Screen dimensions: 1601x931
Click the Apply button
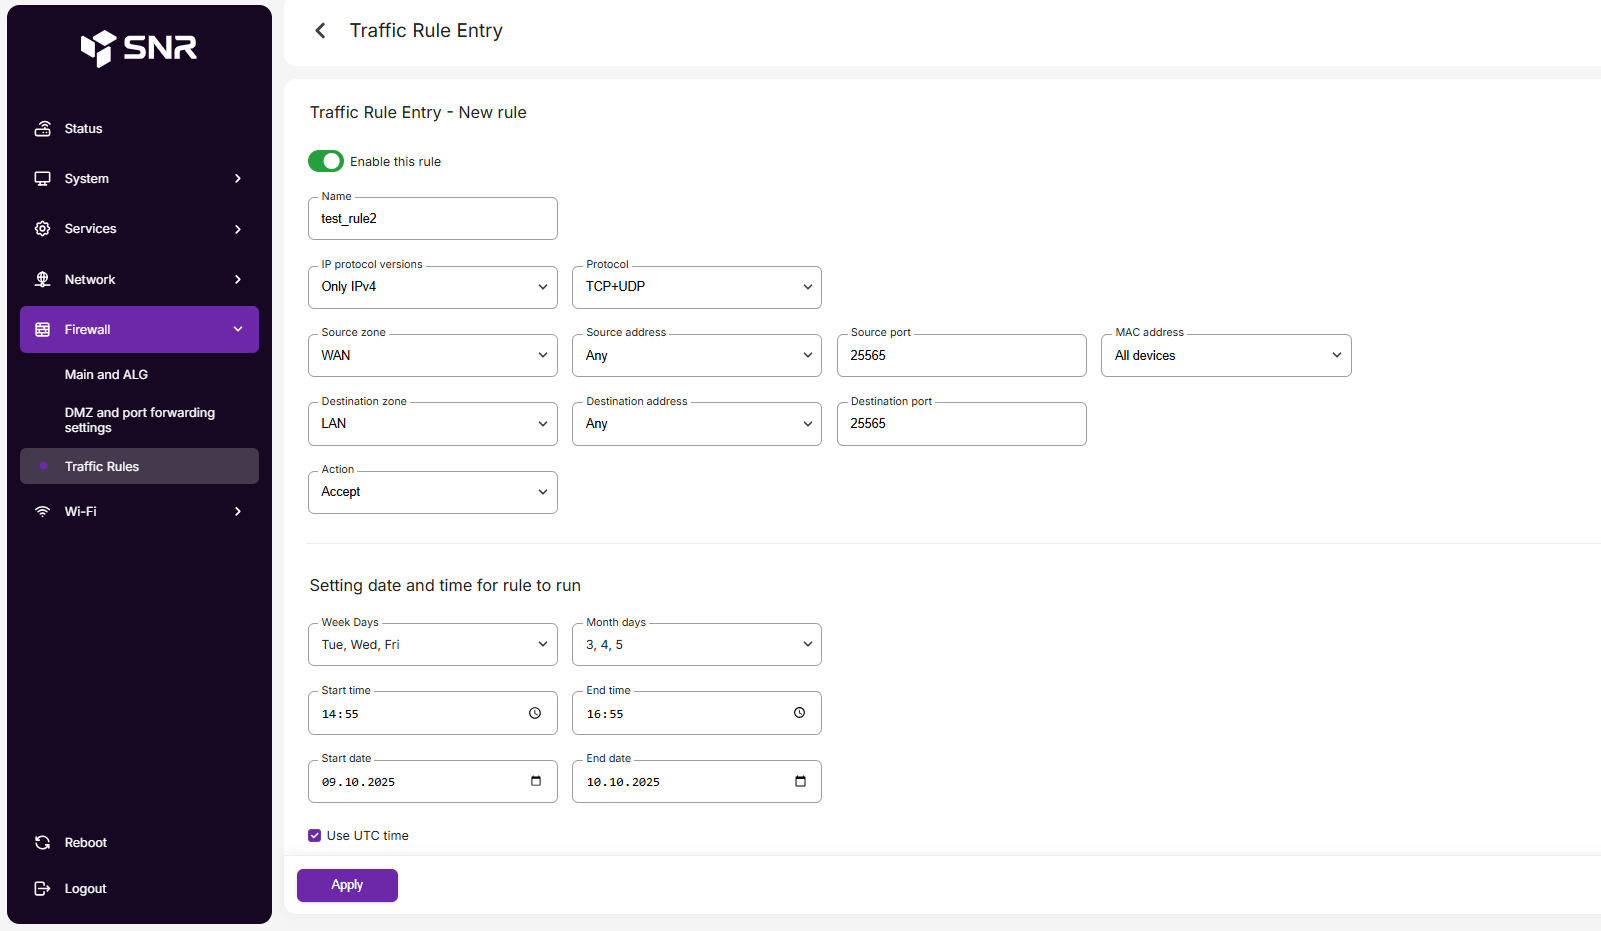click(x=347, y=885)
